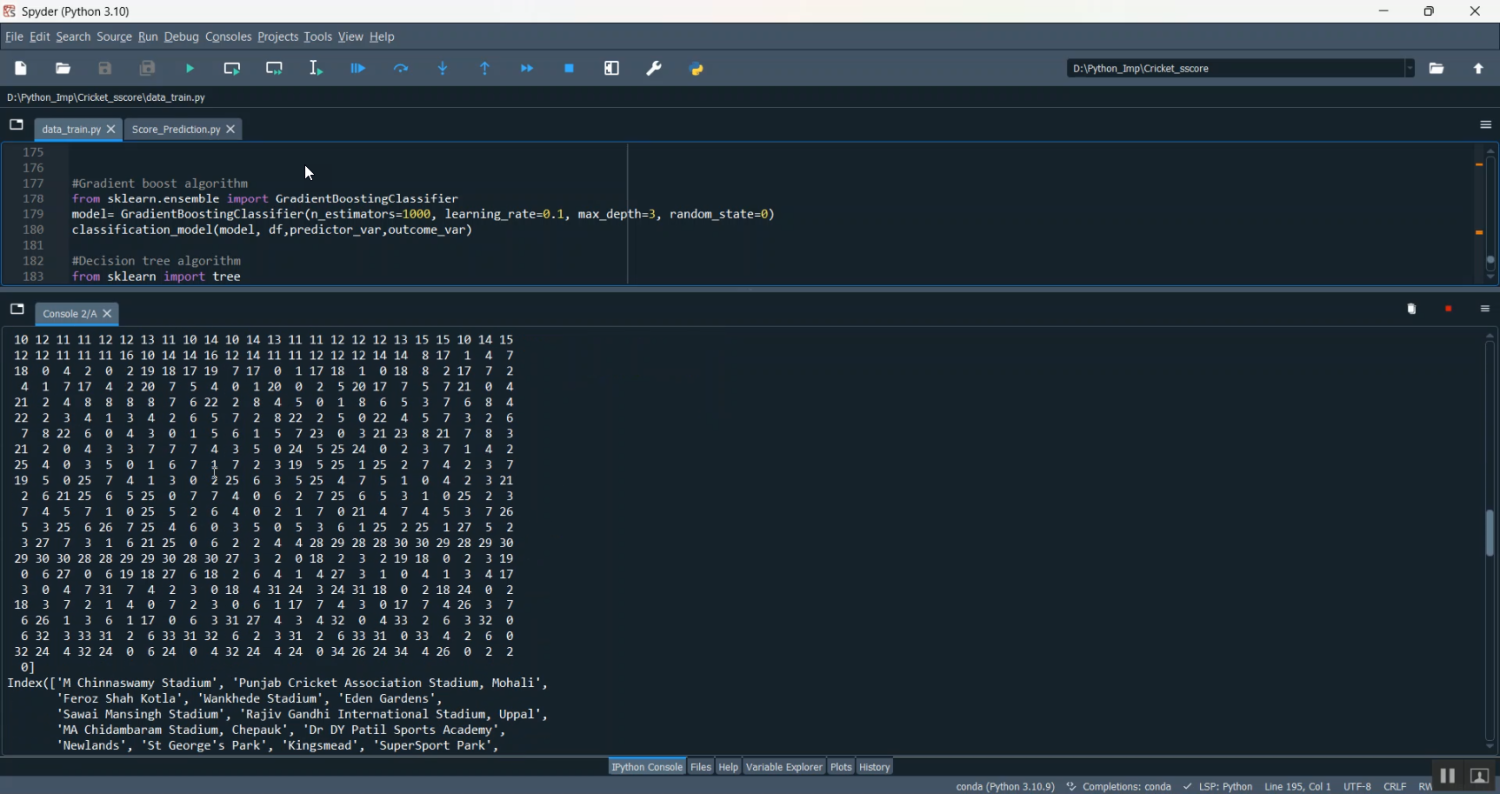1500x794 pixels.
Task: Open the editor pane options hamburger menu
Action: tap(1485, 125)
